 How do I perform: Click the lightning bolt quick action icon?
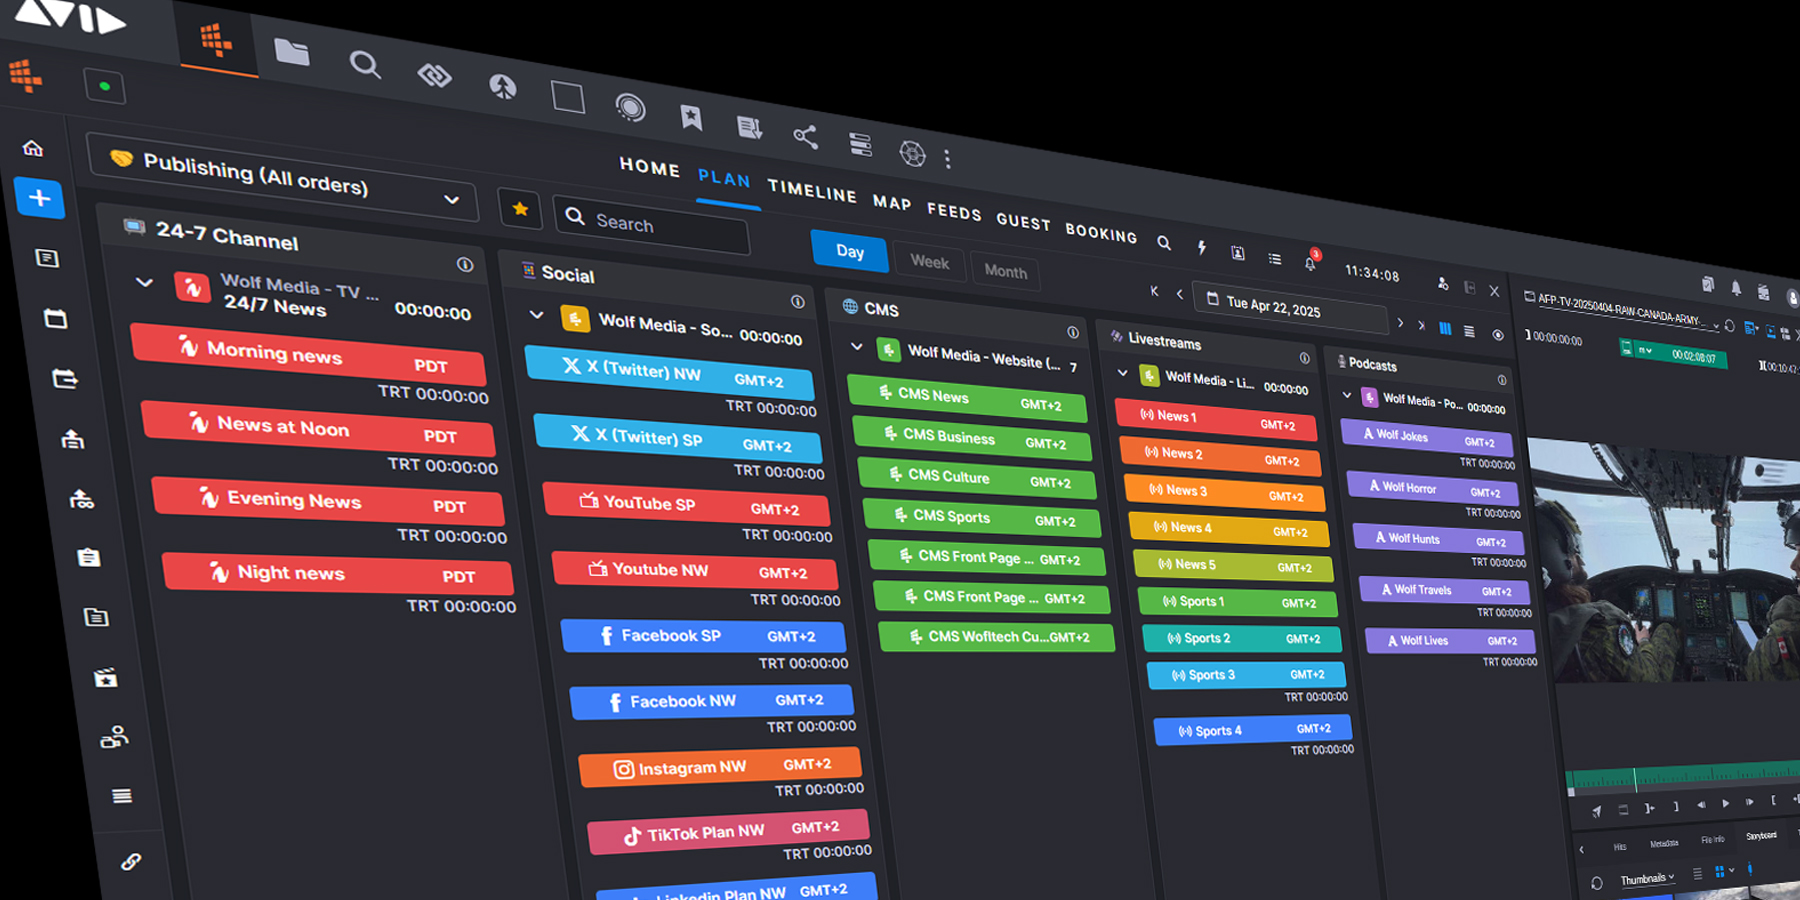tap(1201, 247)
